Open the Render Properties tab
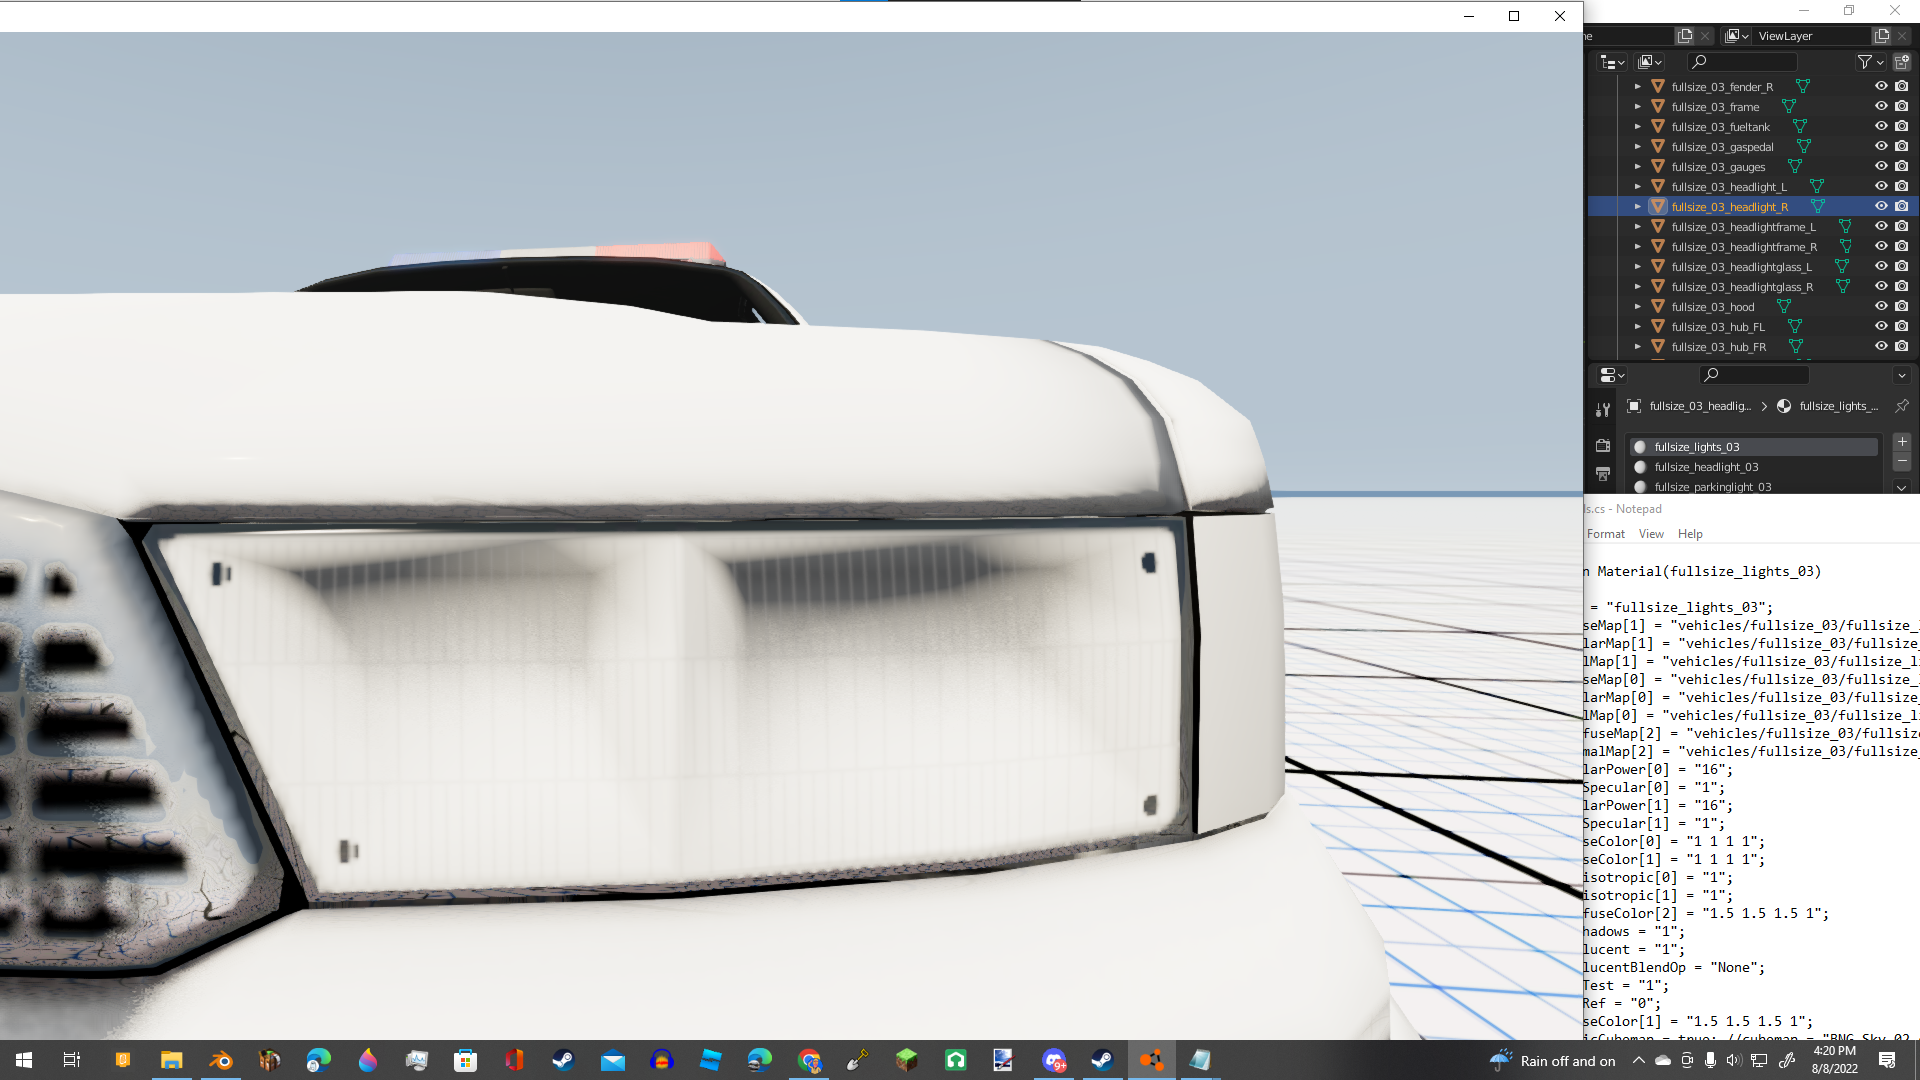1920x1080 pixels. tap(1603, 446)
